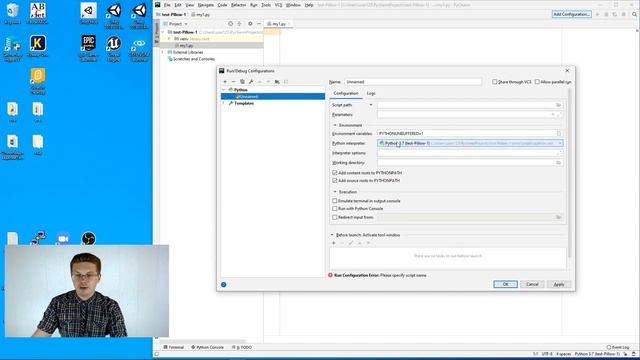Open the yellow K application desktop icon

38,46
